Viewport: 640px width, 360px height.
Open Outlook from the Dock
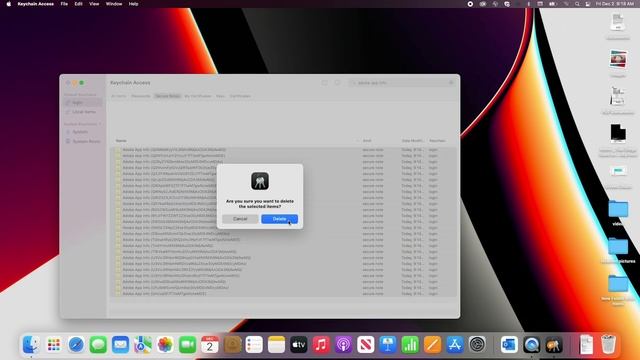pyautogui.click(x=509, y=345)
